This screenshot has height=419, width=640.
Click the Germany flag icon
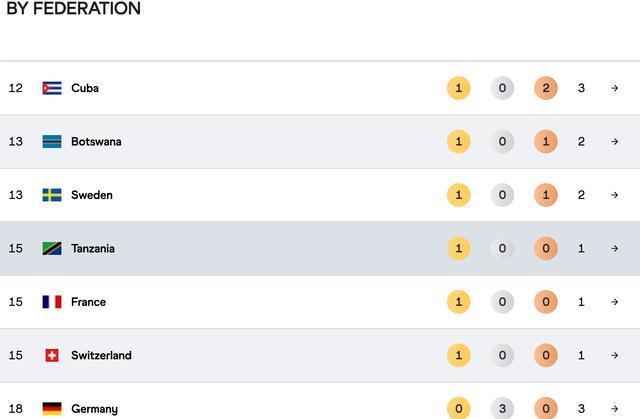[52, 408]
